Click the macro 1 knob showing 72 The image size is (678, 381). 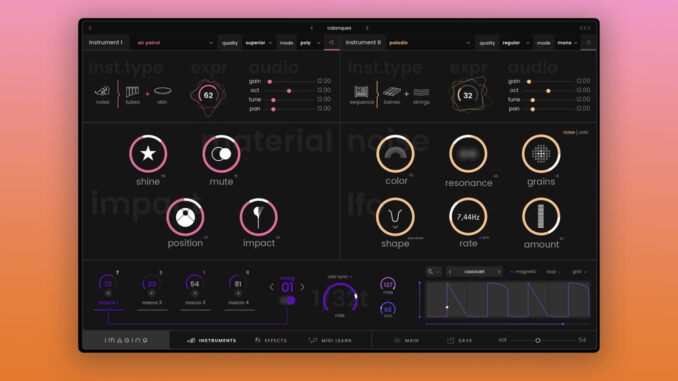pyautogui.click(x=108, y=284)
